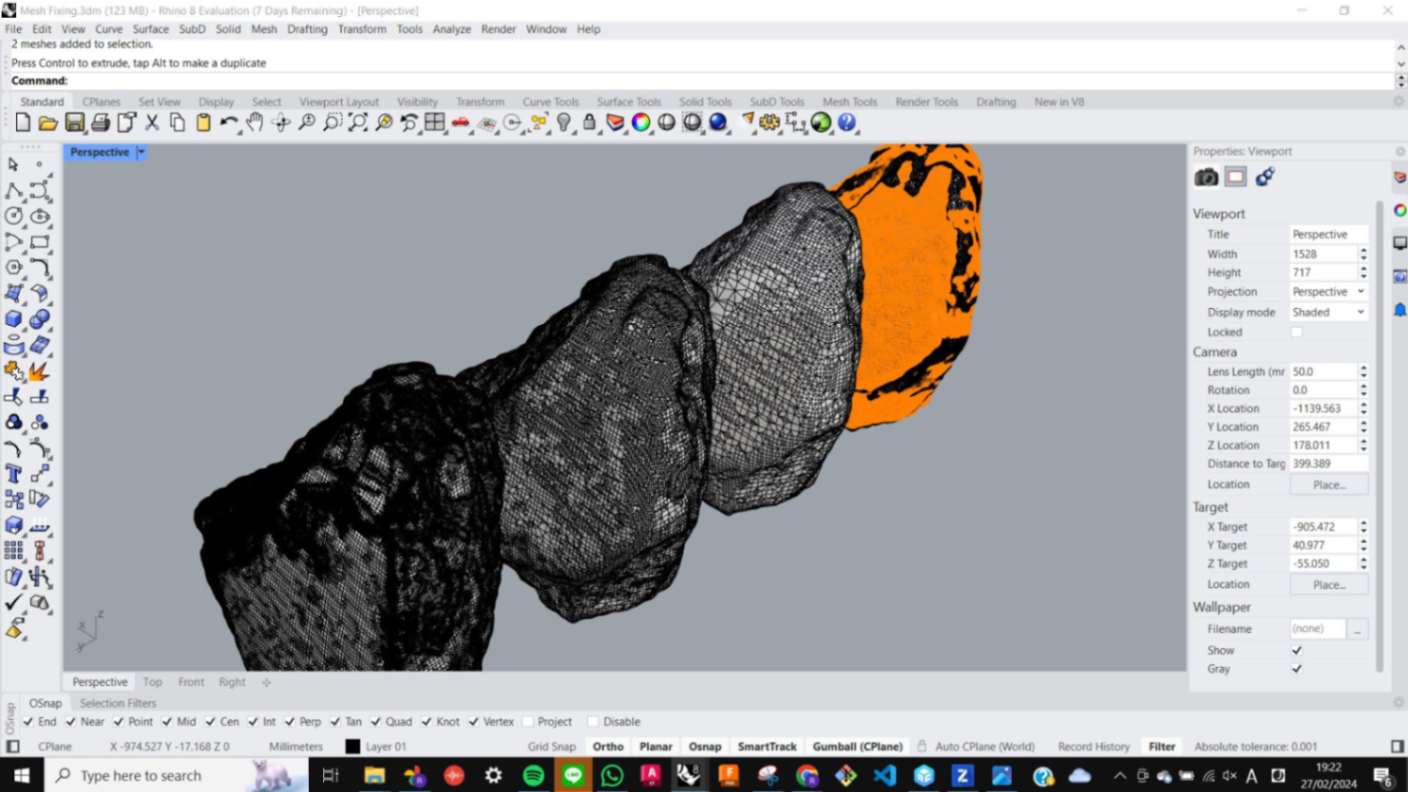Click the red car Named Views icon
The image size is (1408, 792).
[x=461, y=123]
